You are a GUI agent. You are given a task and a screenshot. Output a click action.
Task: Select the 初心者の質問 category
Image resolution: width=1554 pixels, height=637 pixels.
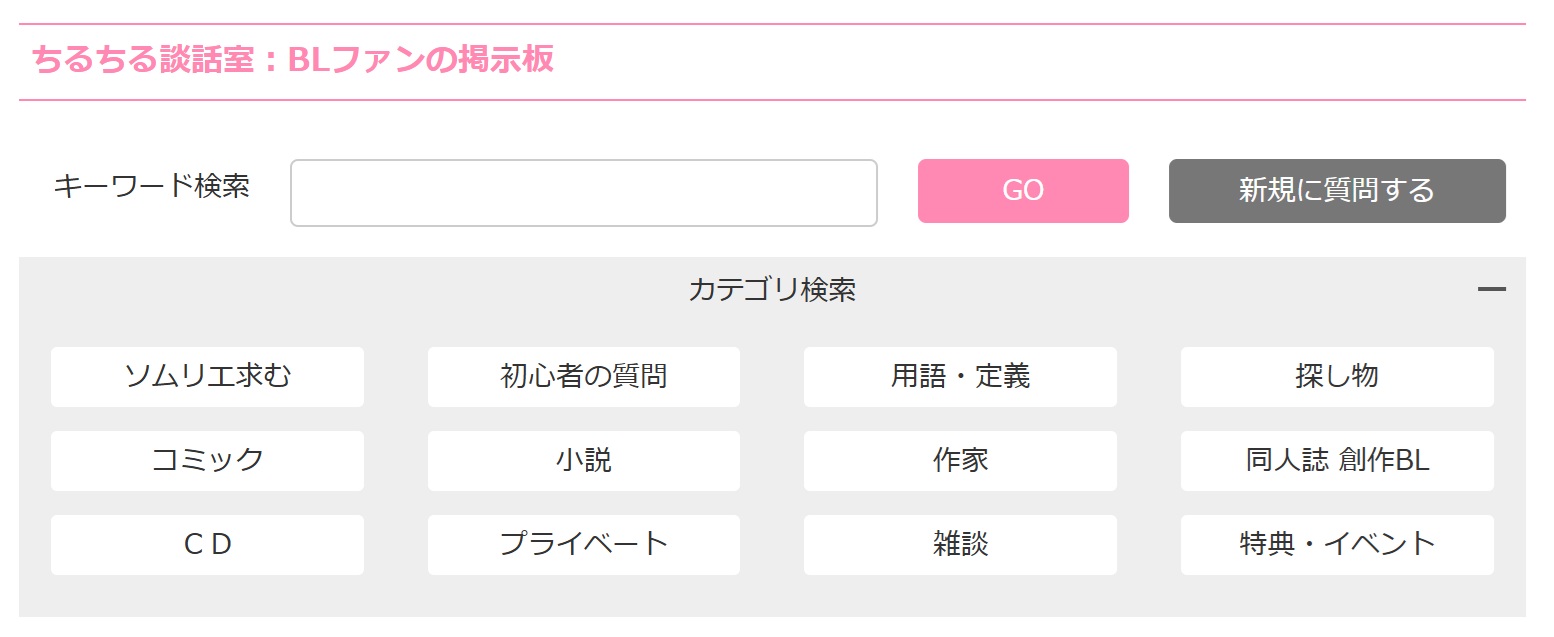[x=583, y=377]
